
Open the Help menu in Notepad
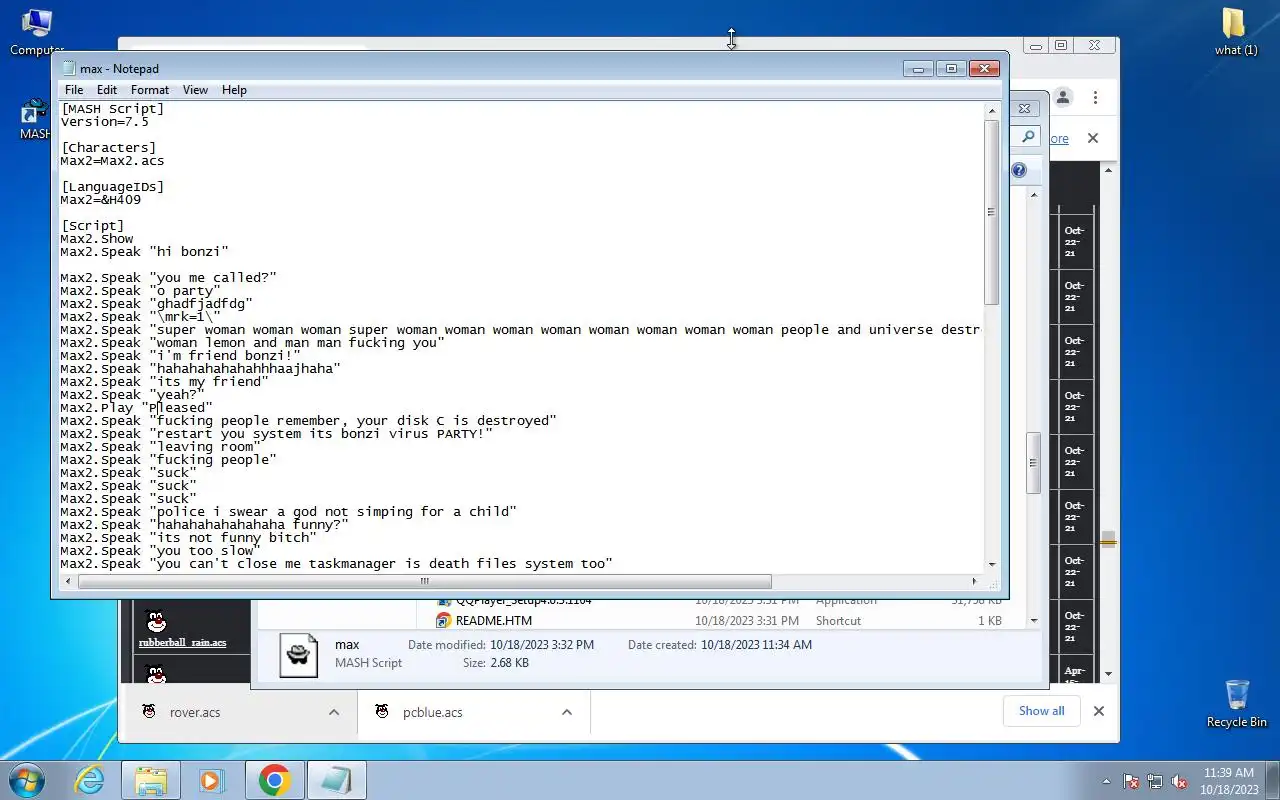tap(234, 90)
